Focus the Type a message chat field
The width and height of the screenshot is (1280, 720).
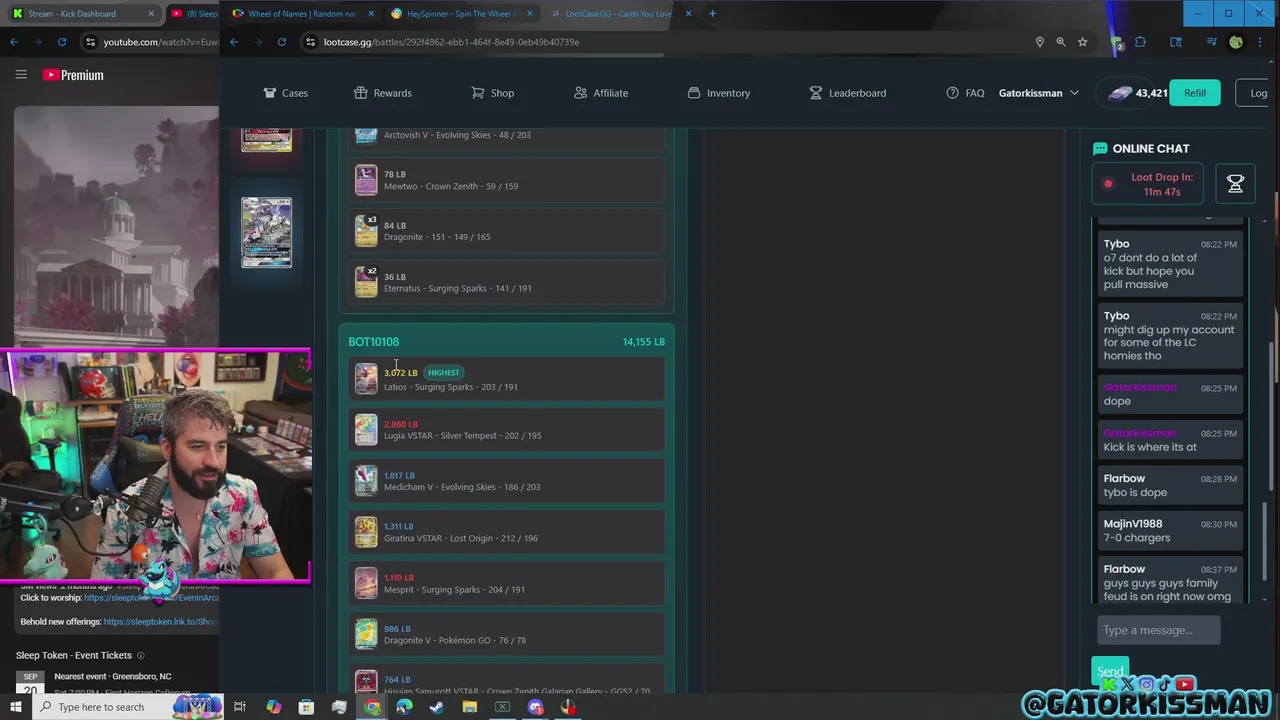pyautogui.click(x=1158, y=630)
